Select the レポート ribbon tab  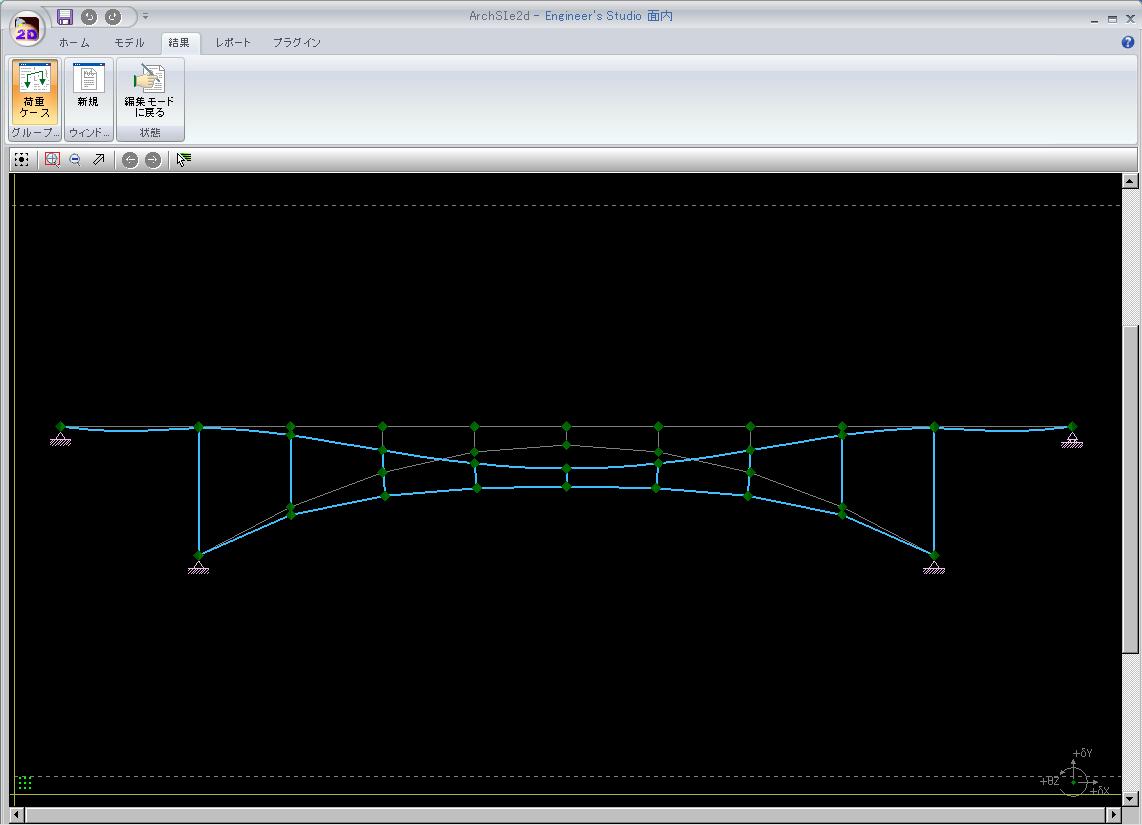pyautogui.click(x=233, y=43)
